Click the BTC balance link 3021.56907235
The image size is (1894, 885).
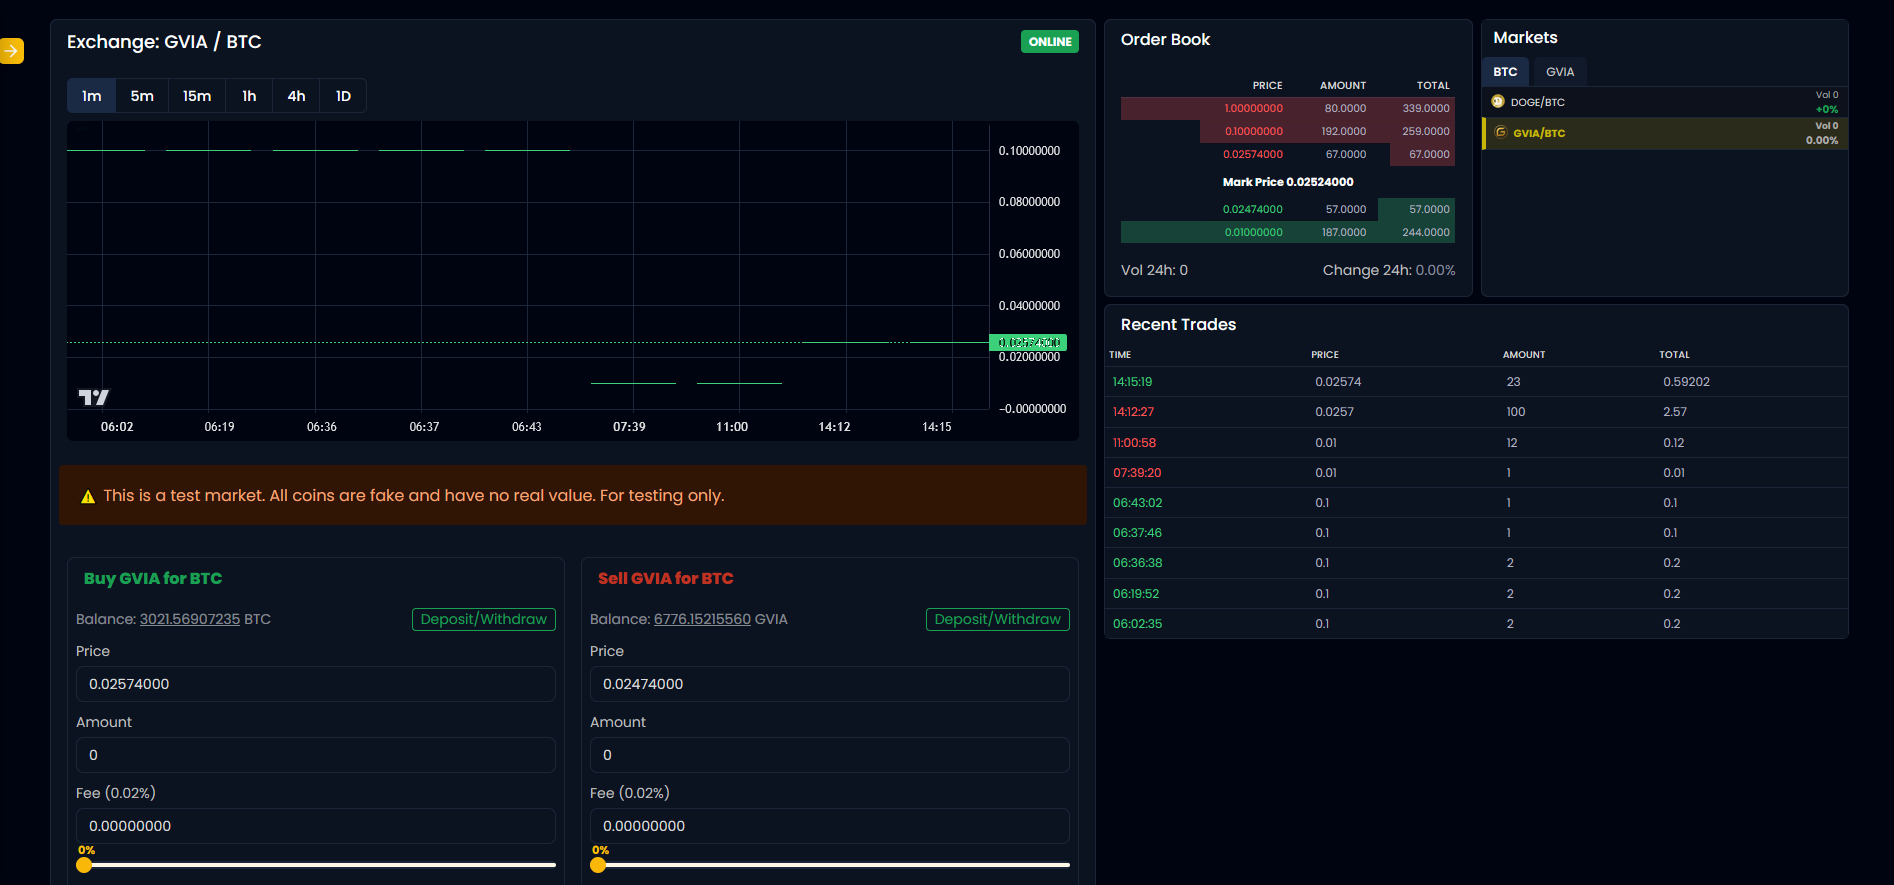[190, 619]
